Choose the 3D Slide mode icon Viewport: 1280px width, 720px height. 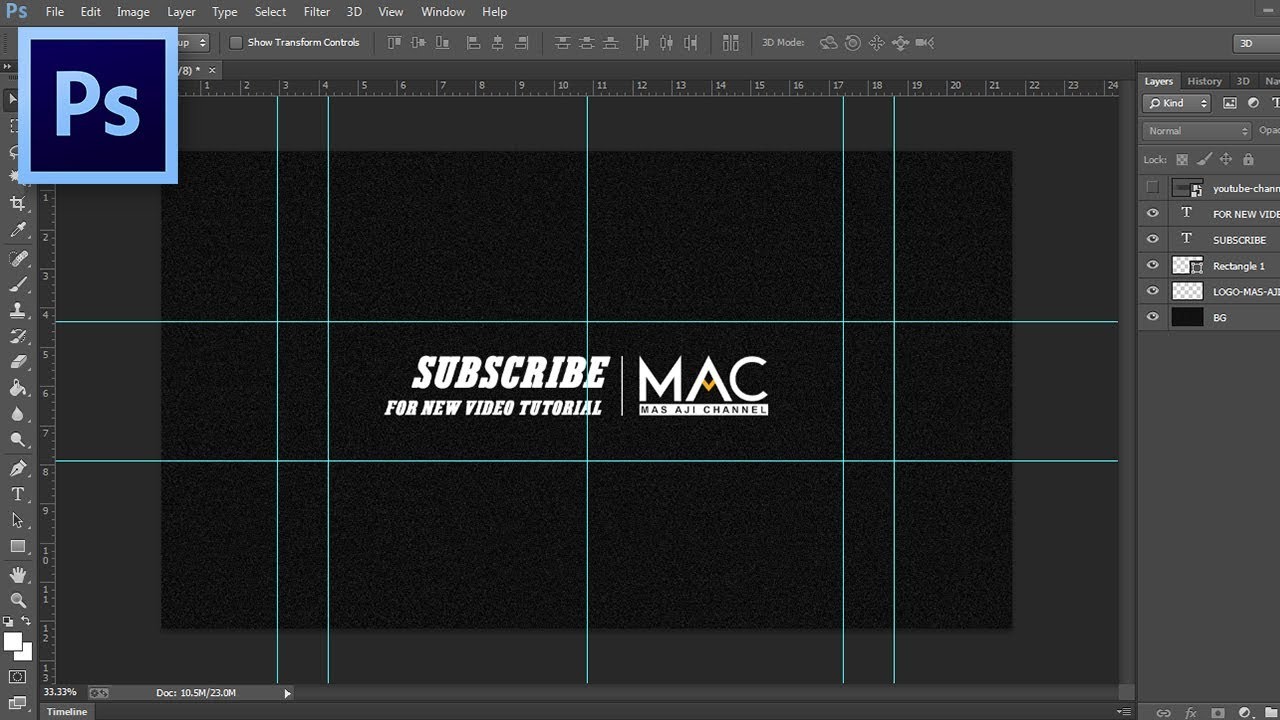pyautogui.click(x=900, y=42)
